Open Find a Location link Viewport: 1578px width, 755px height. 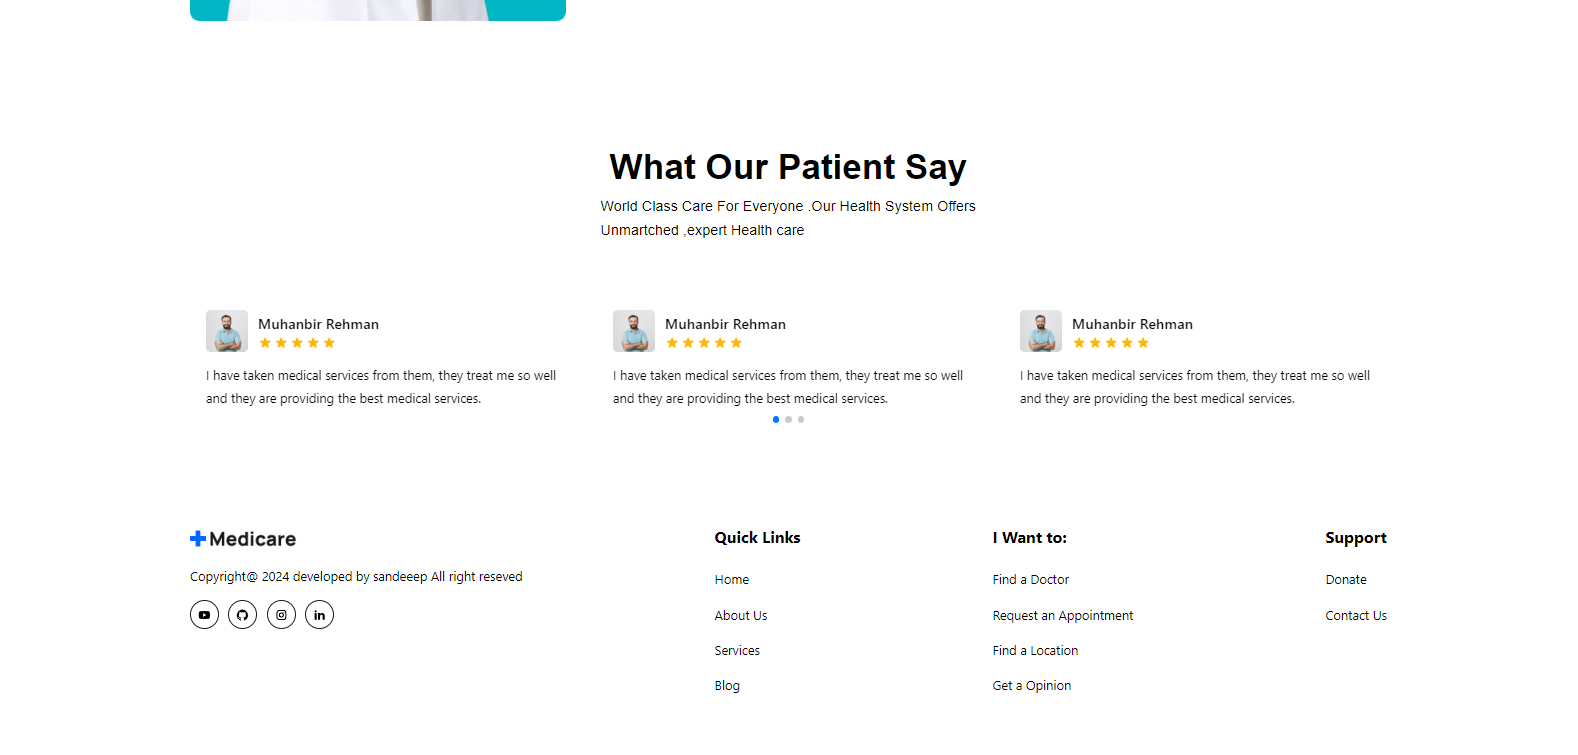[x=1035, y=651]
